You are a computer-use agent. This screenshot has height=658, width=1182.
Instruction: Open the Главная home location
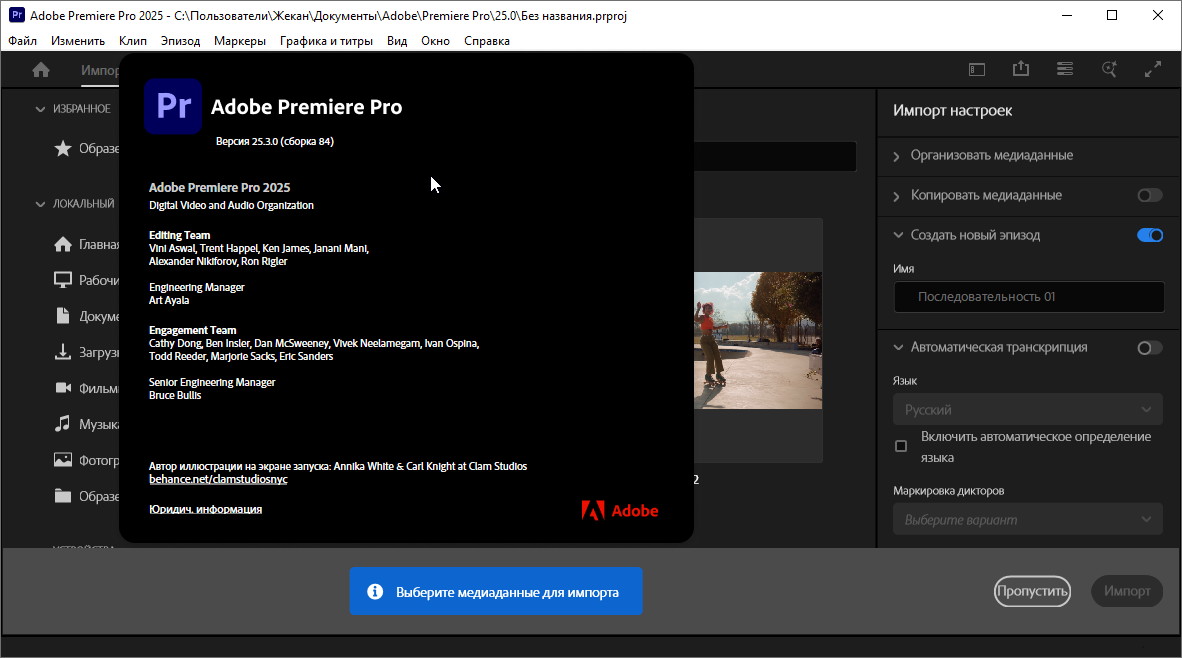click(x=87, y=244)
